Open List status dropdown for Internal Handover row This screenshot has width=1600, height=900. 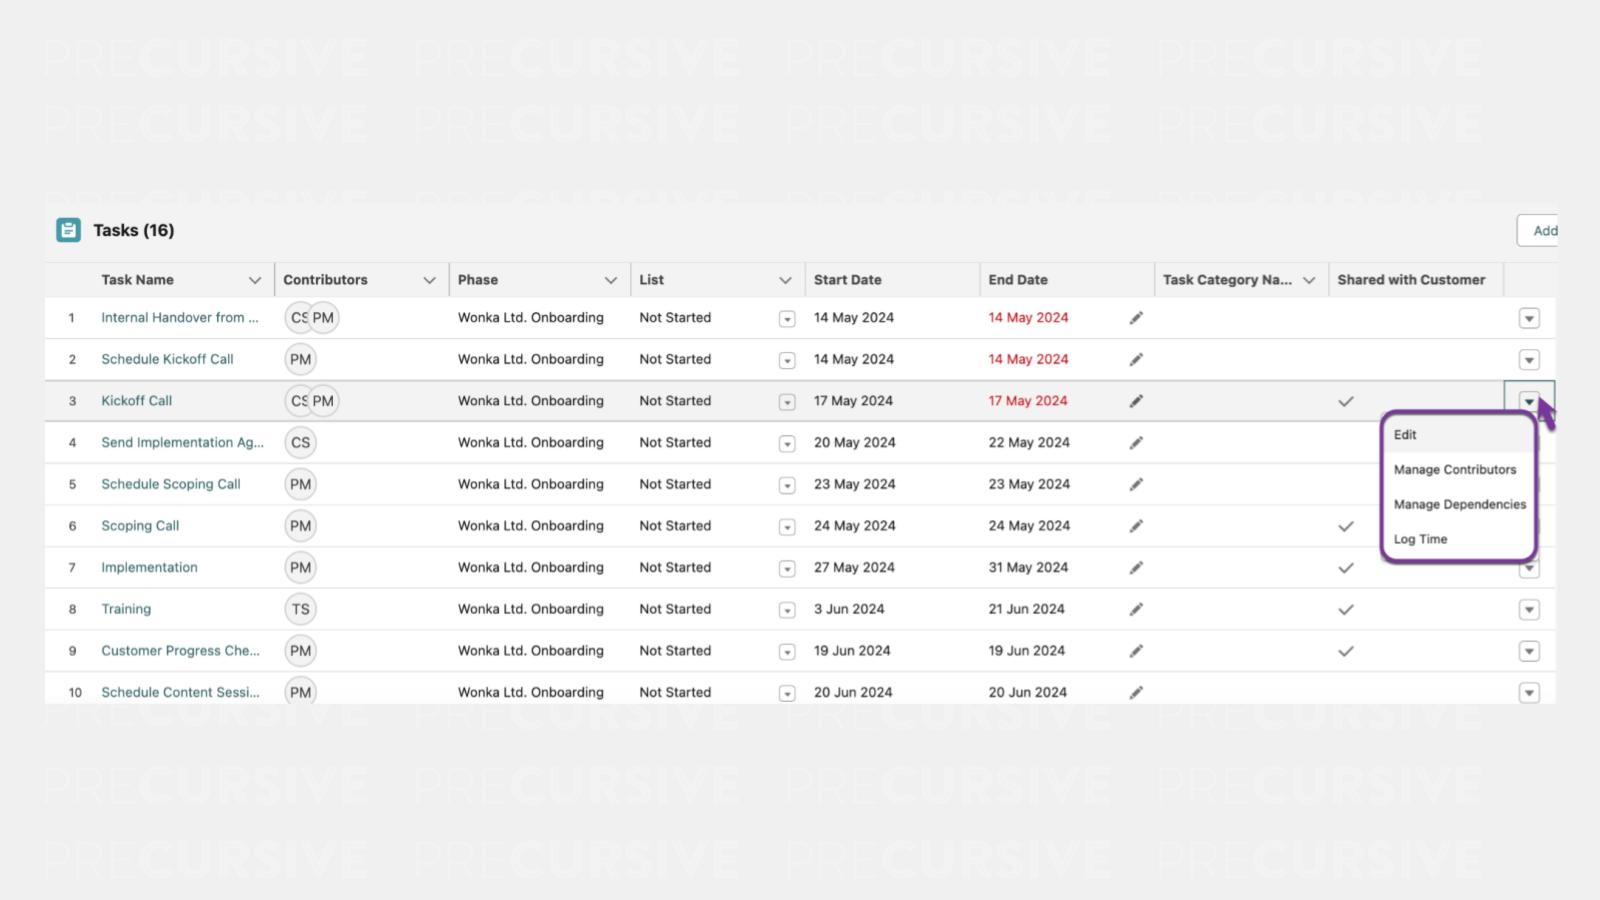[x=787, y=319]
